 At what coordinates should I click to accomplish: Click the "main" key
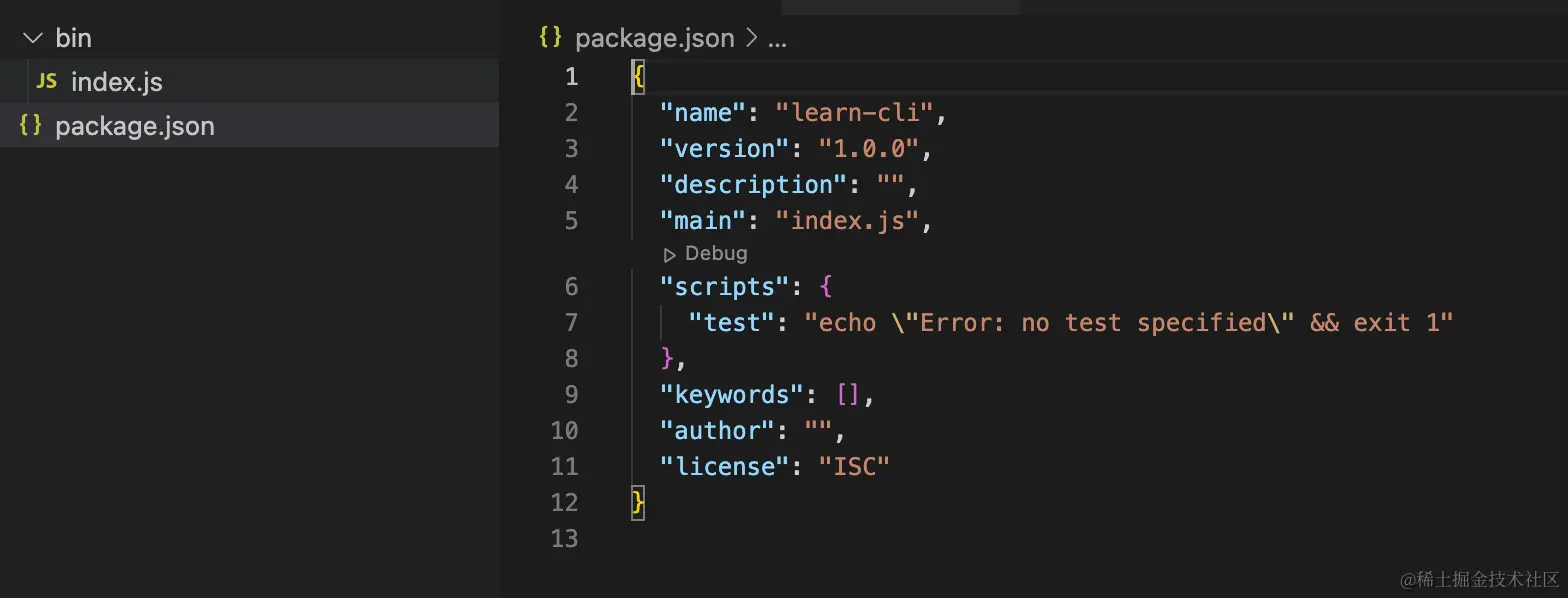coord(703,221)
